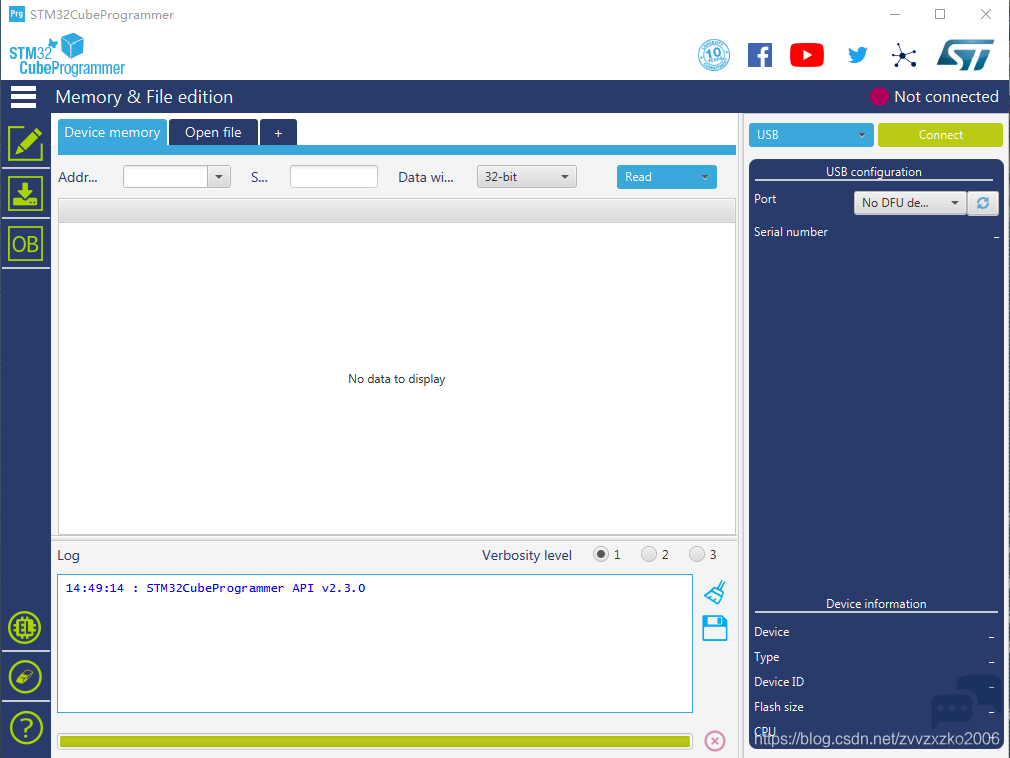Open ST YouTube channel icon

point(806,55)
